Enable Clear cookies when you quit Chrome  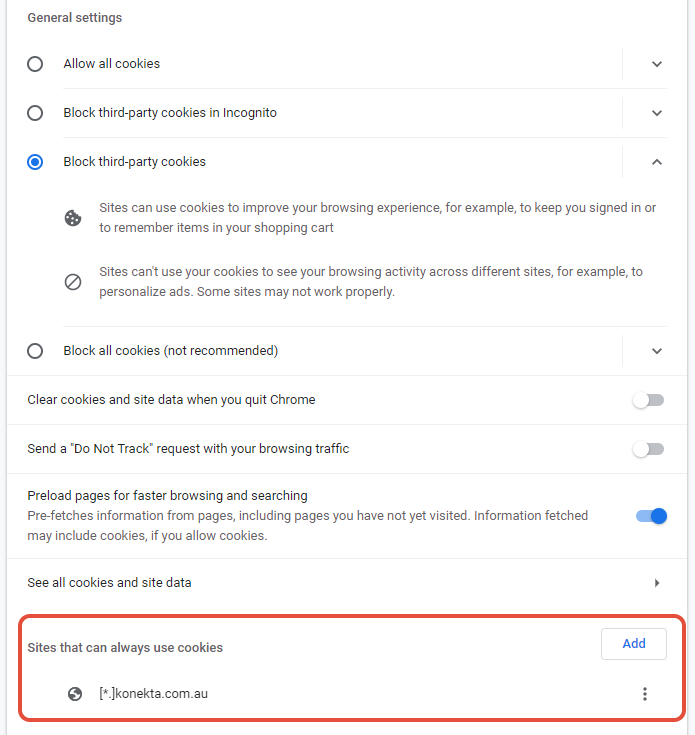[648, 400]
